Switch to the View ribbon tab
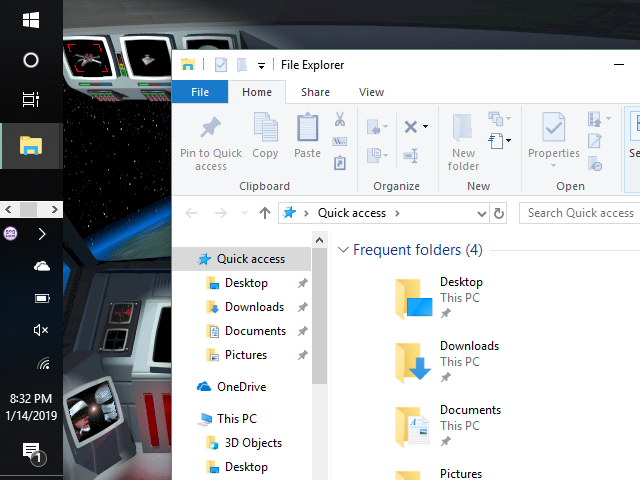 point(371,92)
